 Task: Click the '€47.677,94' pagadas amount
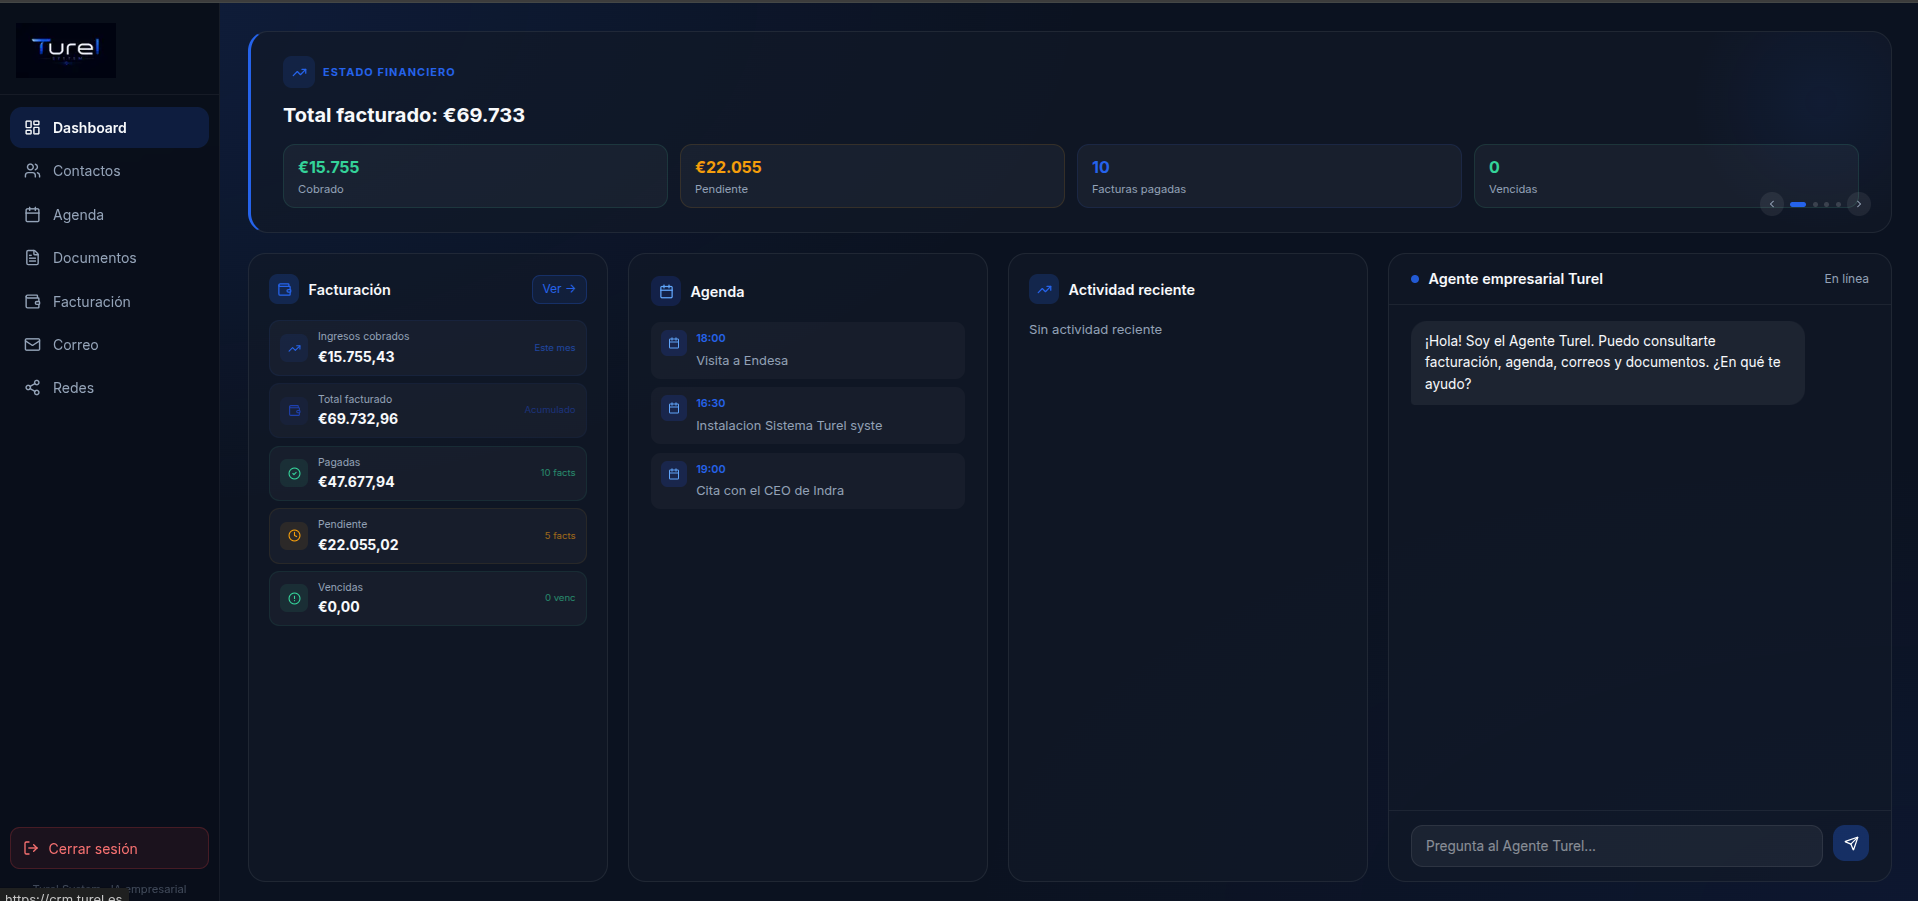pyautogui.click(x=356, y=482)
